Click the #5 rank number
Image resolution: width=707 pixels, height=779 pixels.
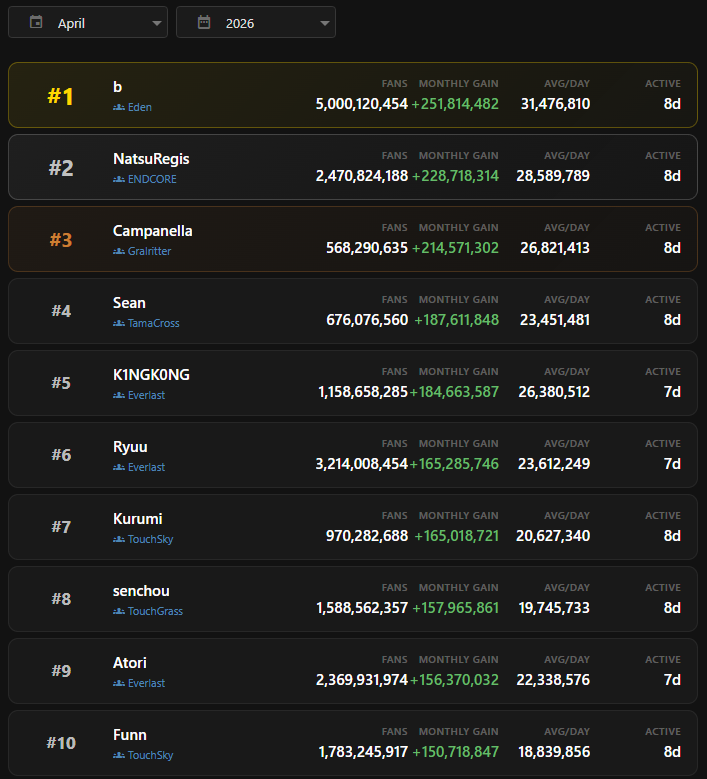click(61, 383)
